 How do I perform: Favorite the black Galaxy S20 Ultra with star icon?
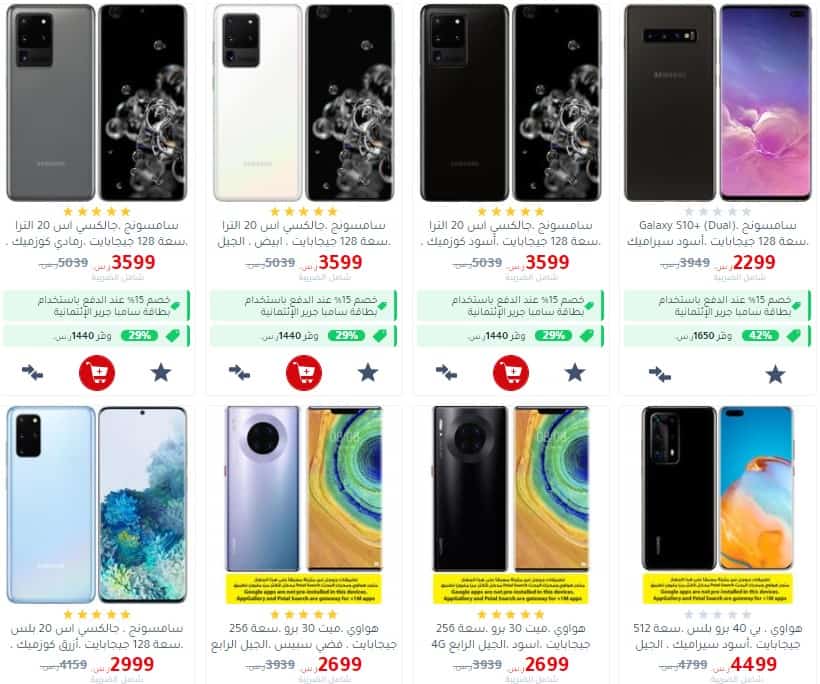point(575,373)
